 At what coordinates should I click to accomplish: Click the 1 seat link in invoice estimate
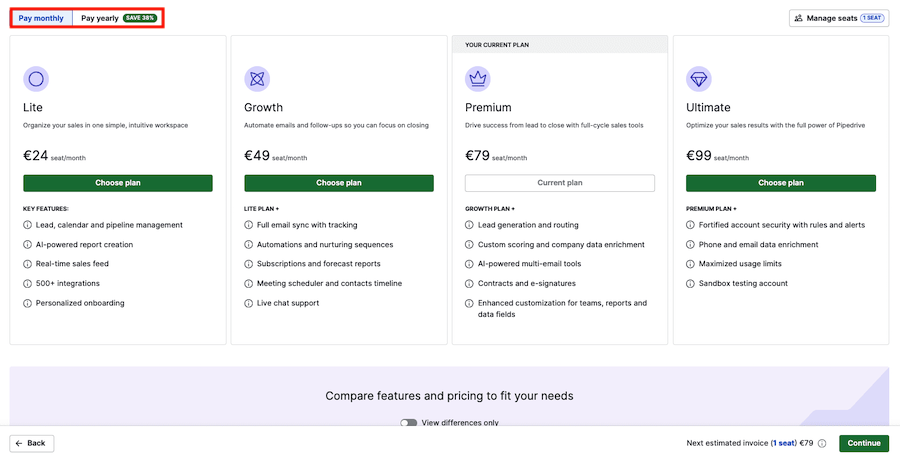click(x=784, y=443)
